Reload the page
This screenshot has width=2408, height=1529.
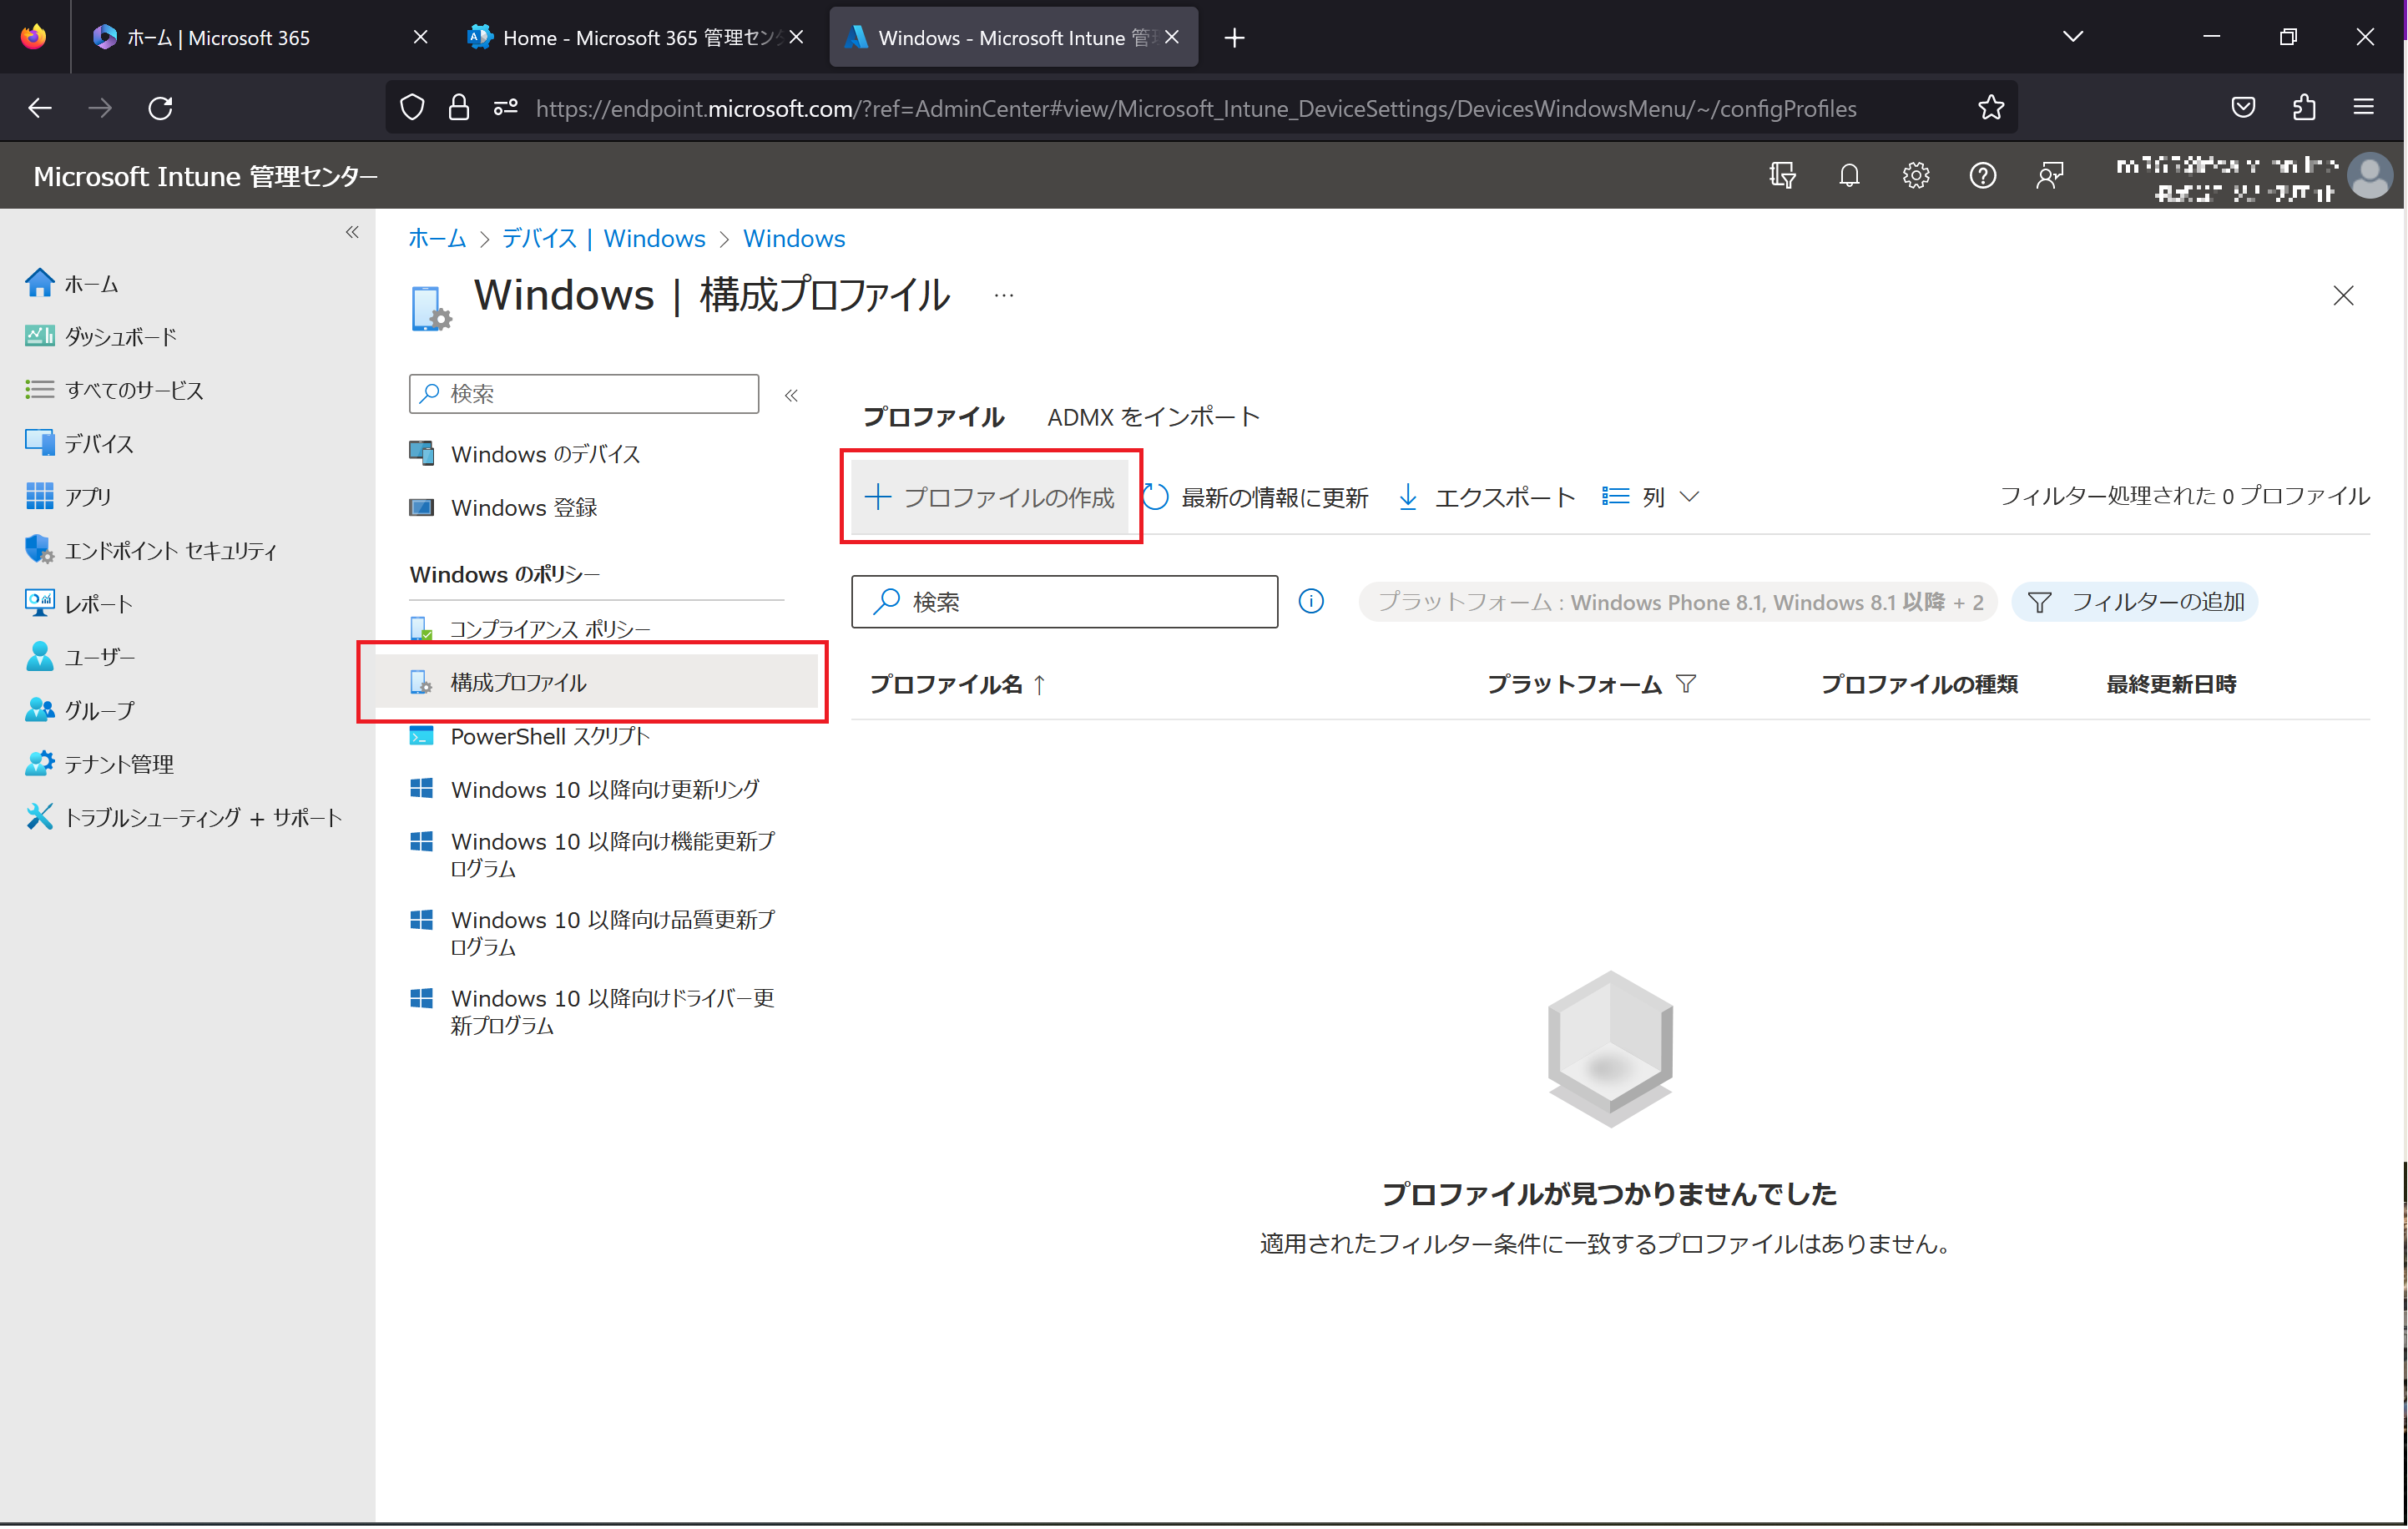[160, 107]
